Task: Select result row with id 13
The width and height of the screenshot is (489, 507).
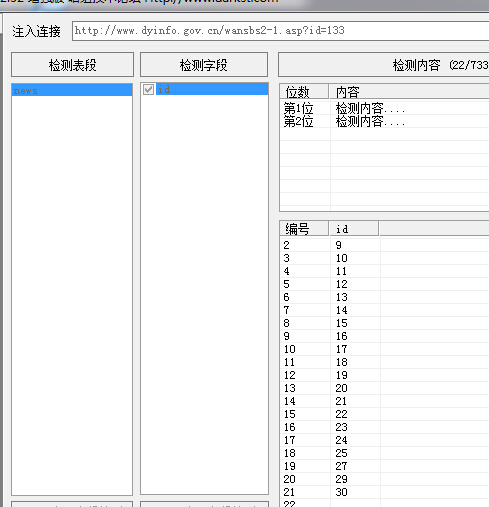Action: (385, 297)
